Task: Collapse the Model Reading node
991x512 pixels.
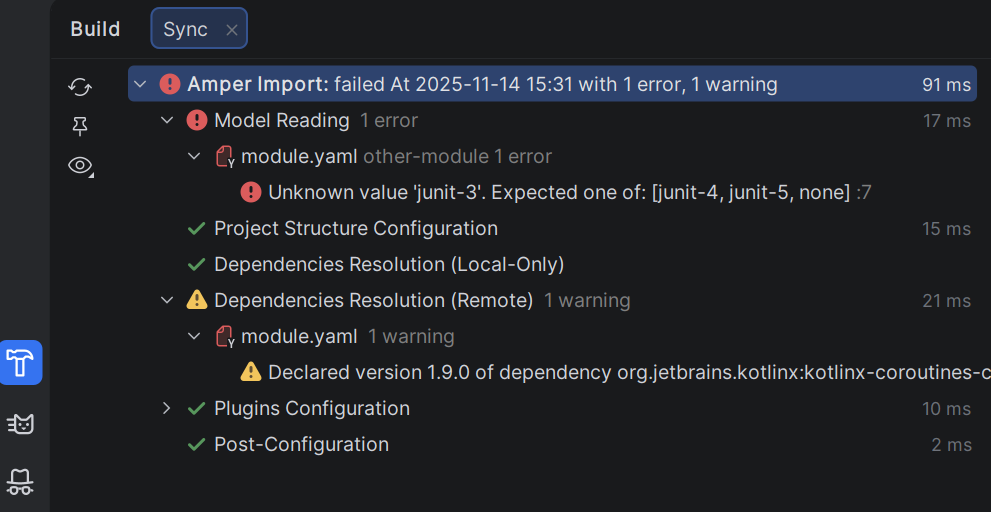Action: coord(167,120)
